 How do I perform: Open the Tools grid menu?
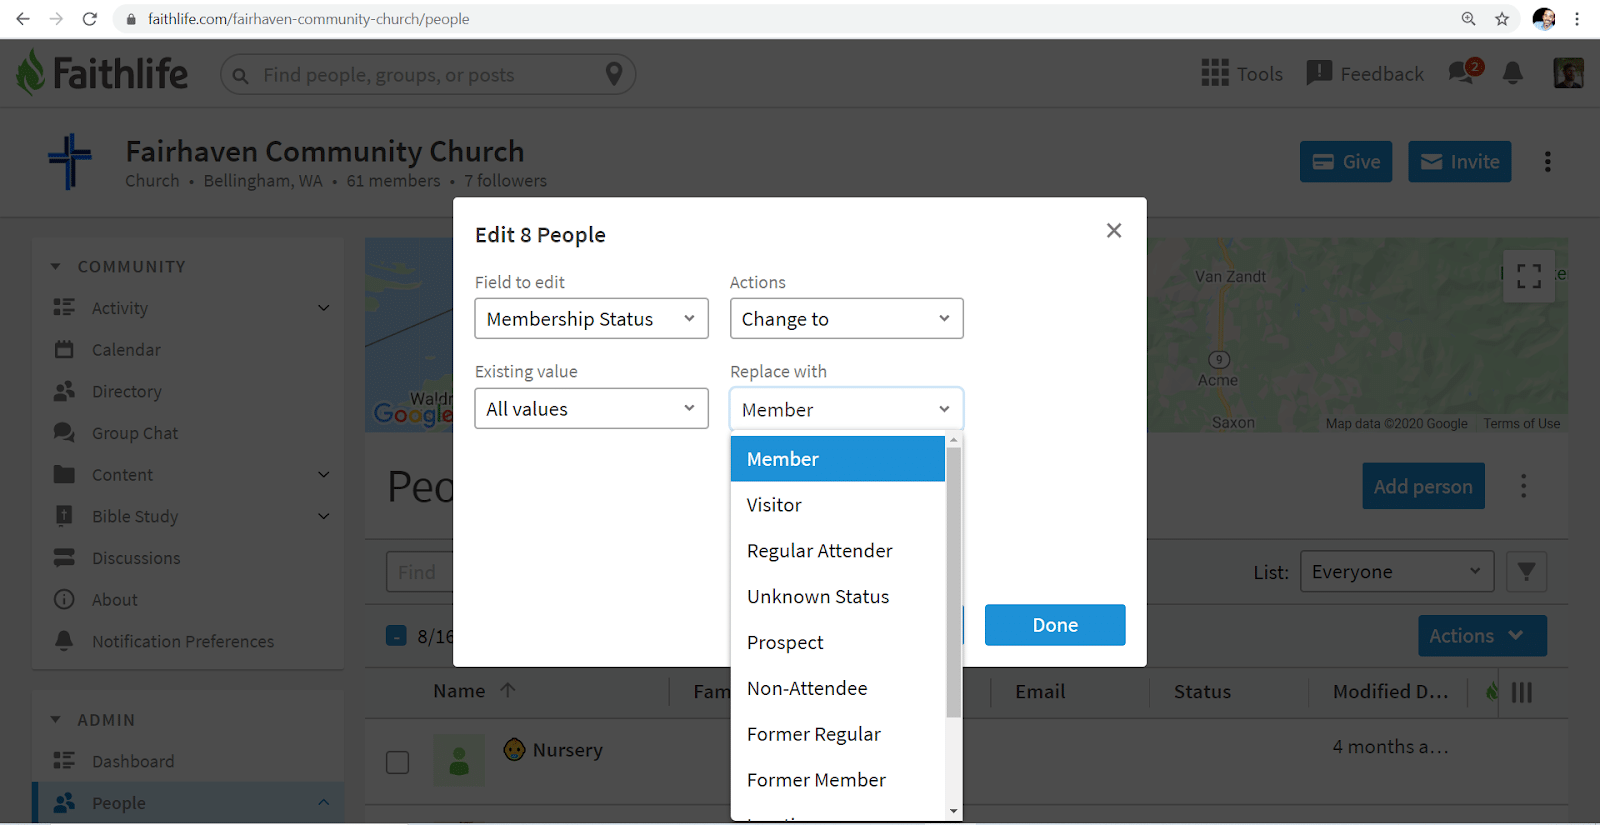point(1242,74)
